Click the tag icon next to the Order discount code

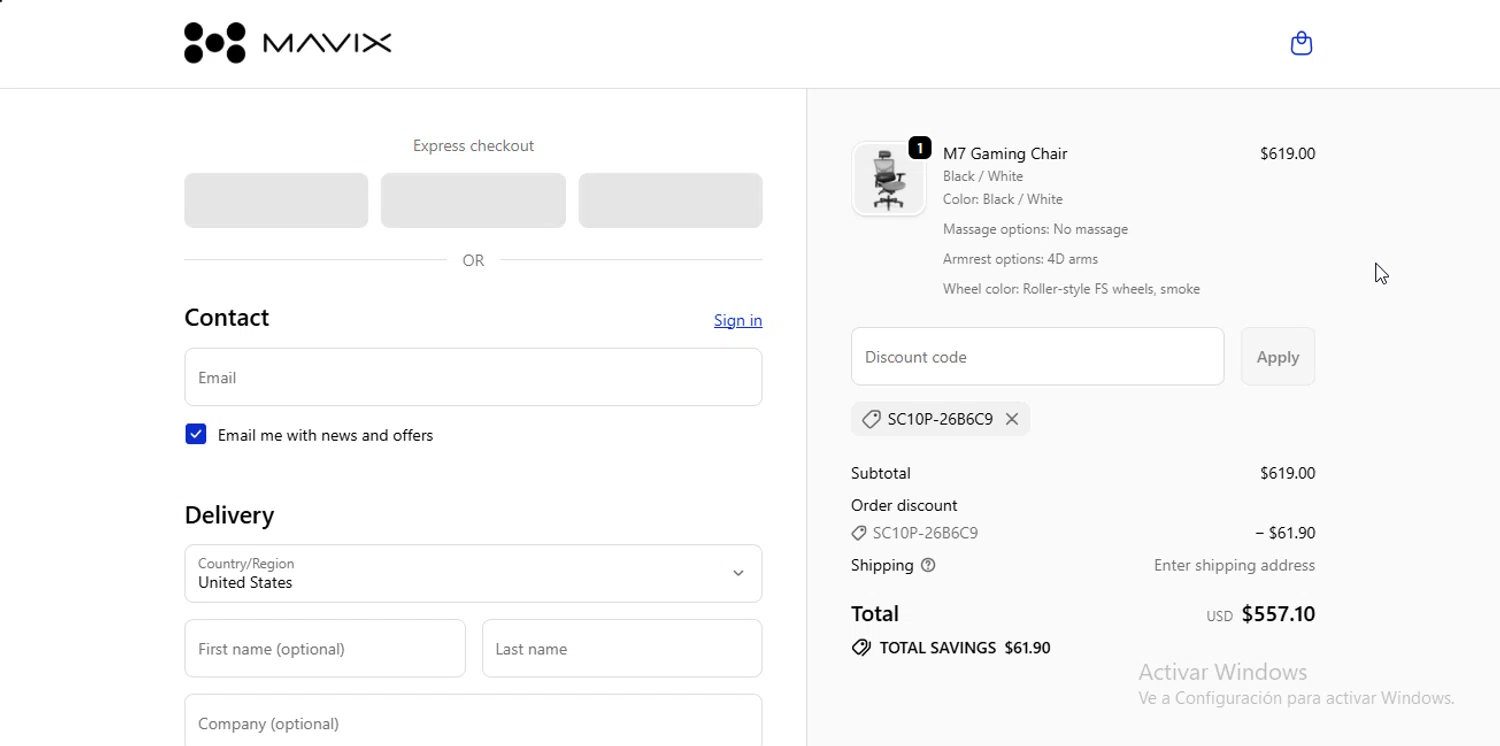pyautogui.click(x=859, y=533)
